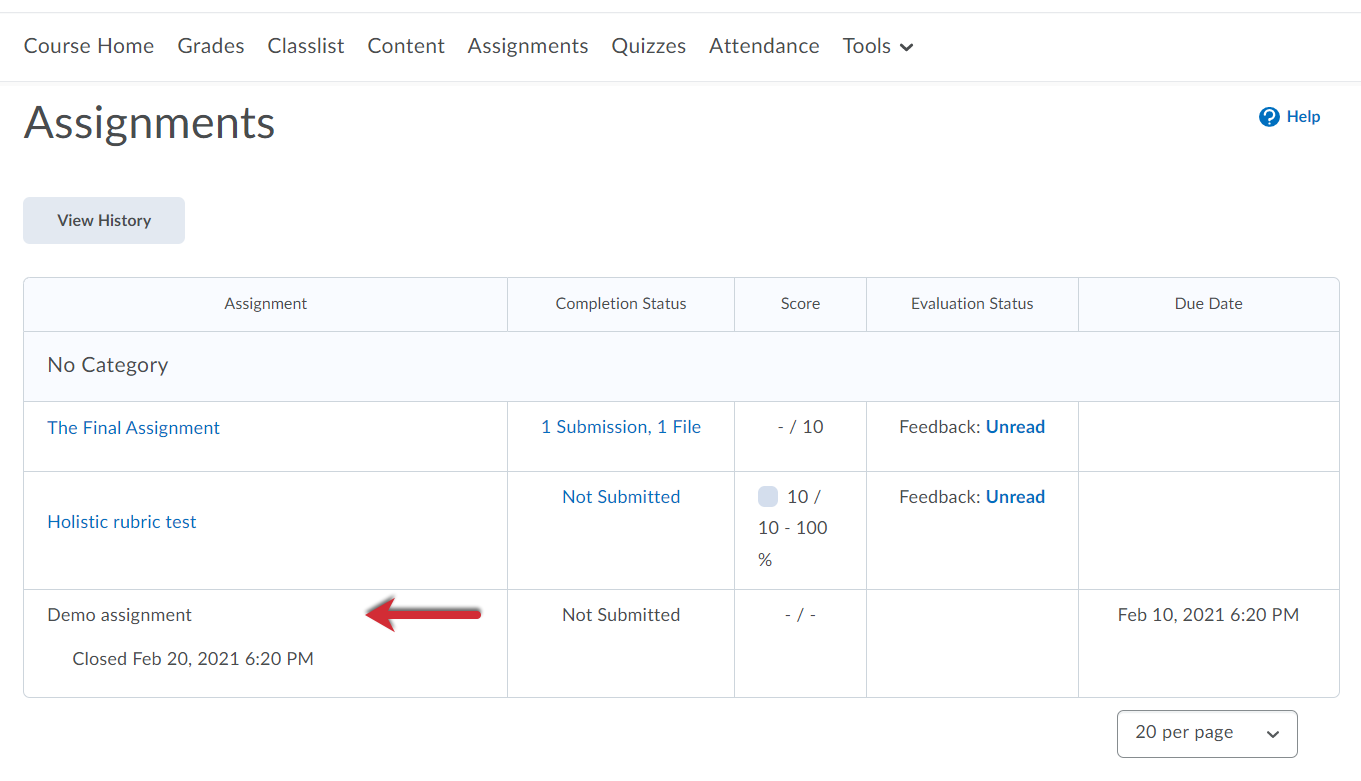
Task: Open the "Holistic rubric test" assignment
Action: click(121, 521)
